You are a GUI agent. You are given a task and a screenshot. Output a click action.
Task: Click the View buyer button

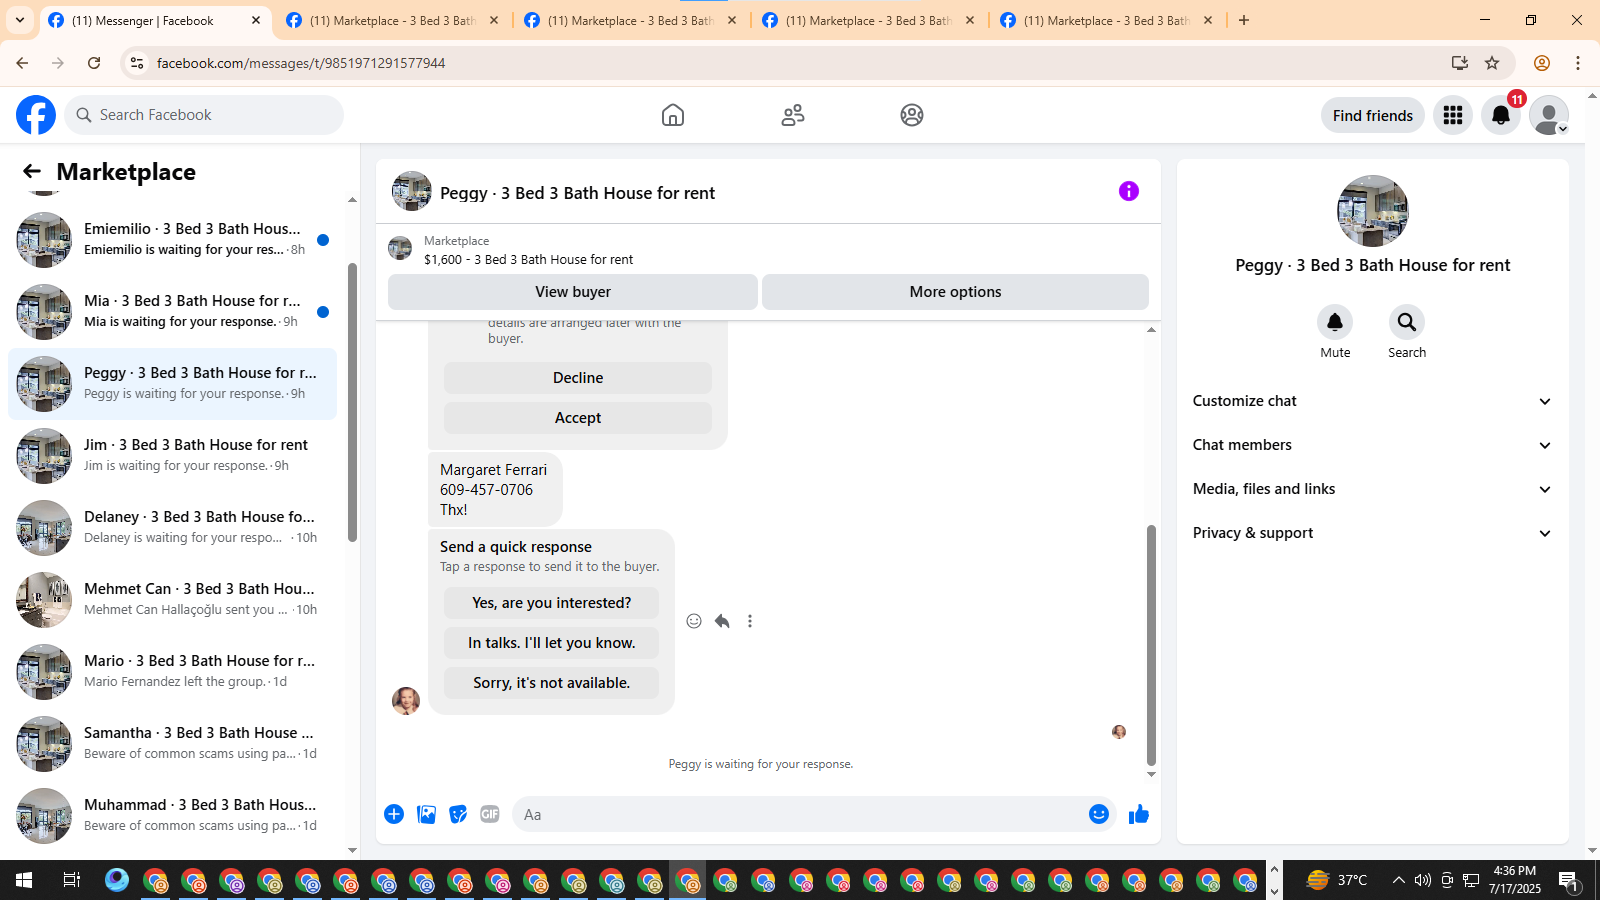click(x=573, y=292)
